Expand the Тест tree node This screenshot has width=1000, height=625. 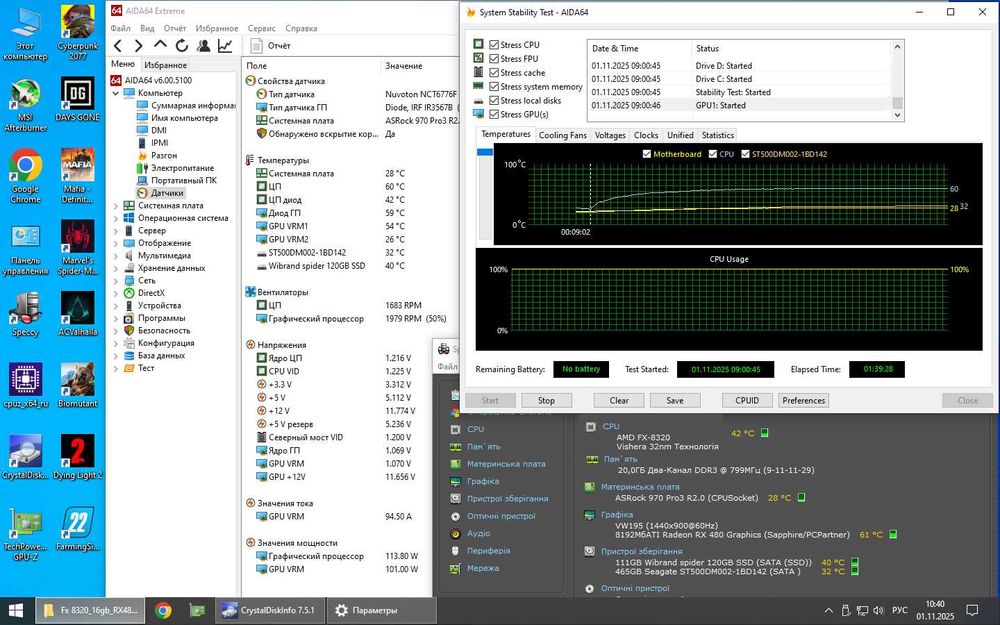pos(116,369)
